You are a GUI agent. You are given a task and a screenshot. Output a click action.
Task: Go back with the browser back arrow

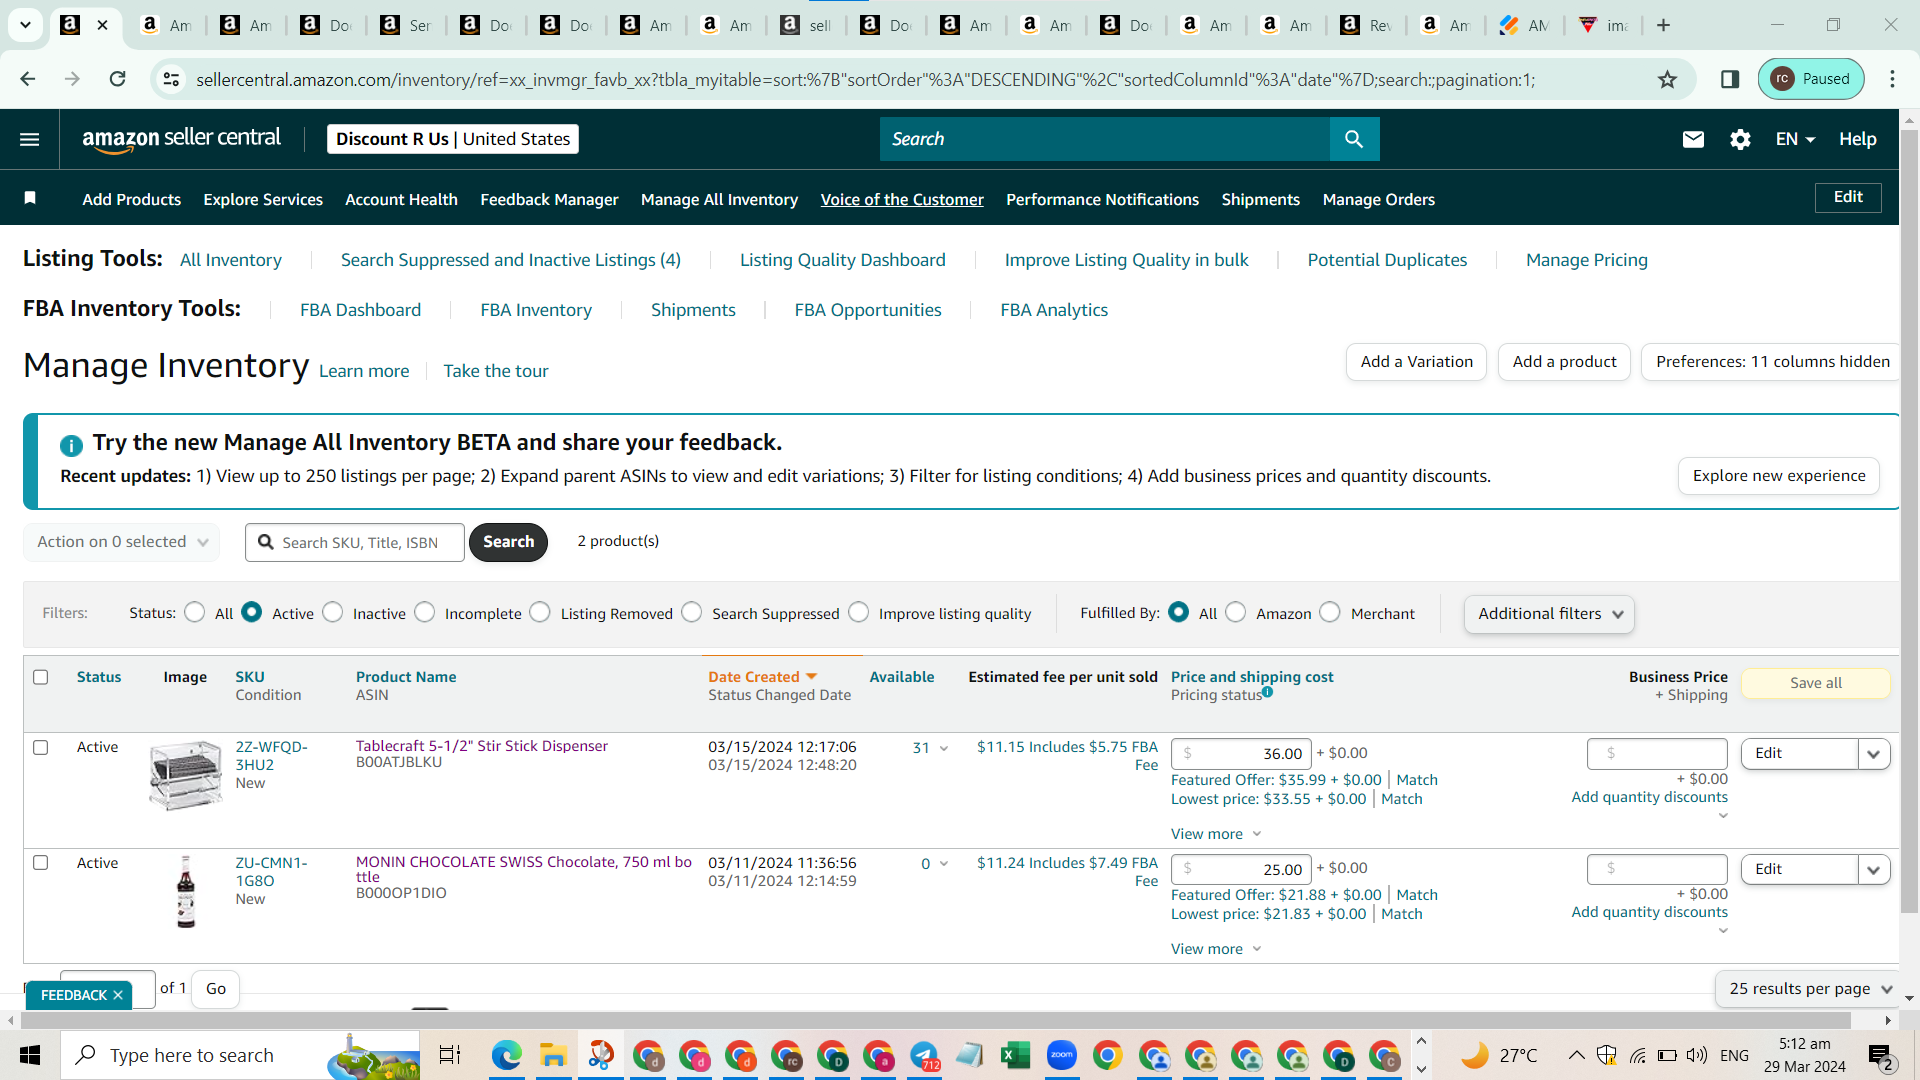tap(28, 79)
